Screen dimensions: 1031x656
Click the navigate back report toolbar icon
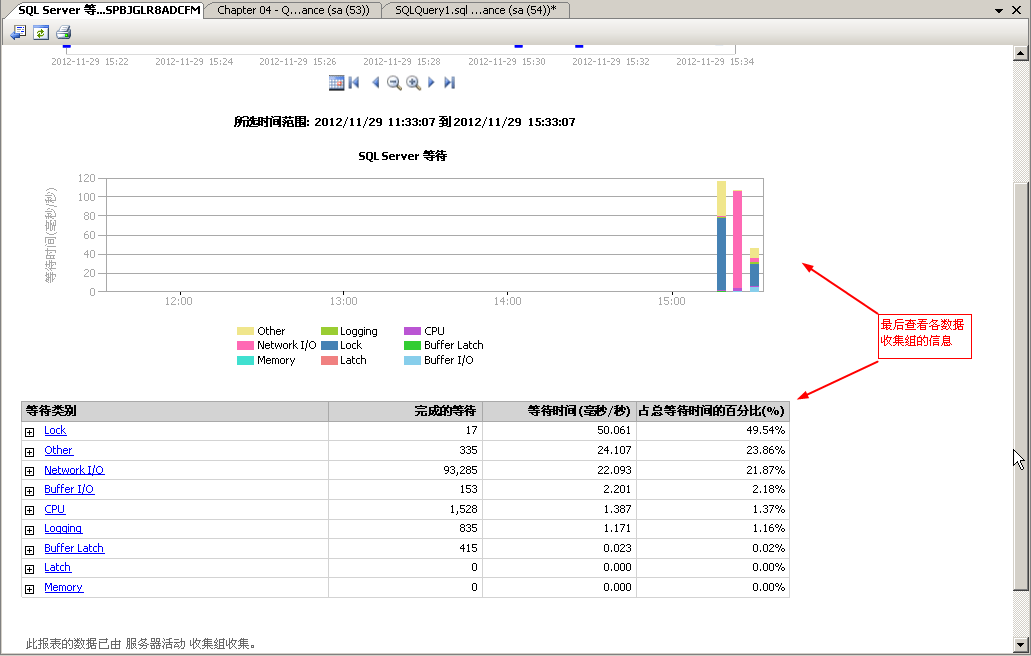click(x=18, y=32)
